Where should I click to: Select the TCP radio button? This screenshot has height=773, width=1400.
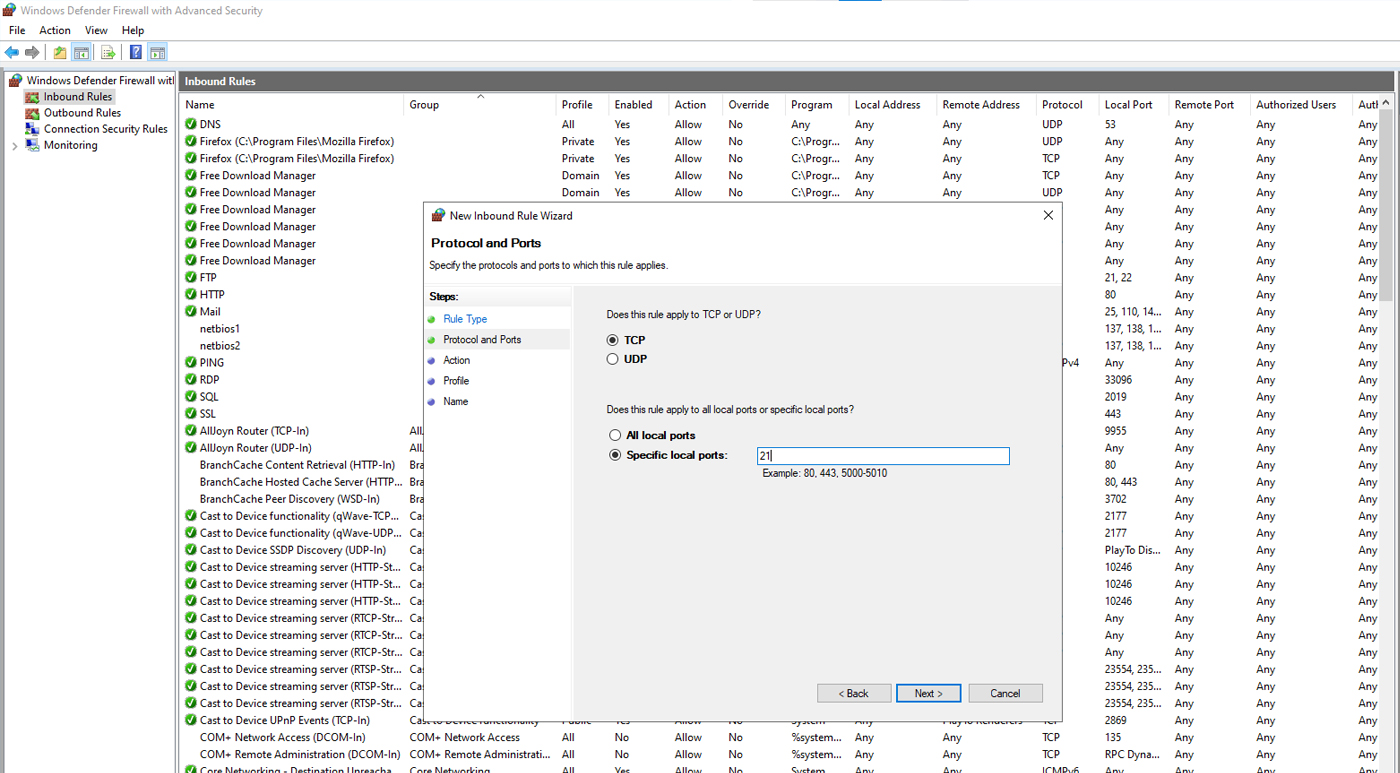(613, 340)
